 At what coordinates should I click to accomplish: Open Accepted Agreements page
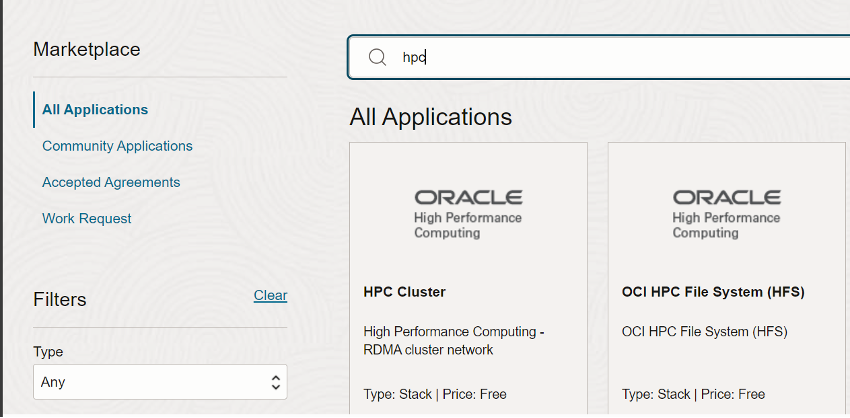tap(111, 182)
